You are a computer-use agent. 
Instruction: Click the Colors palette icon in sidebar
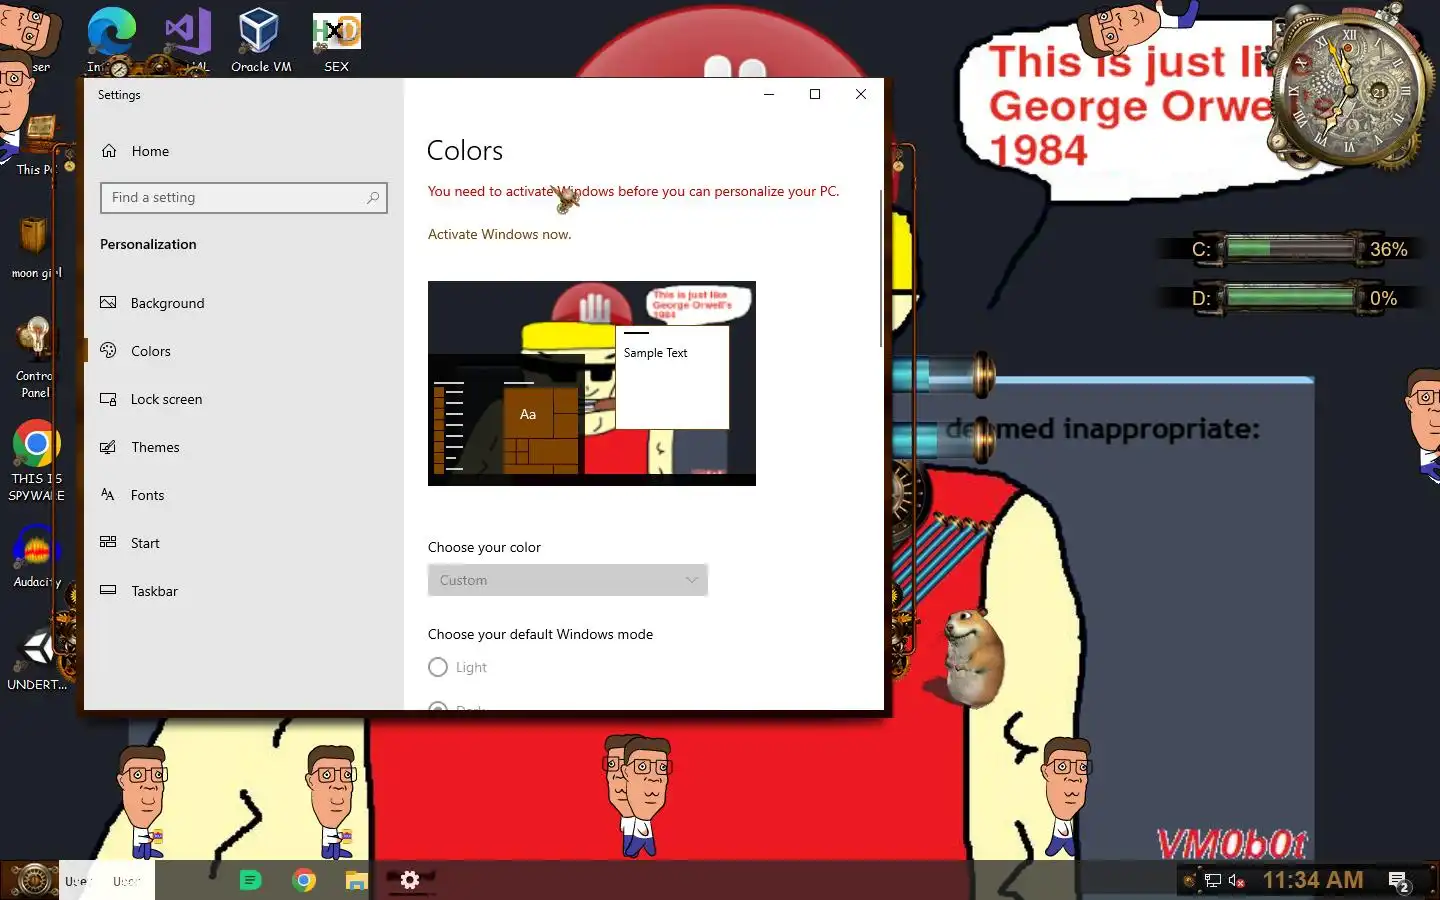(x=108, y=350)
